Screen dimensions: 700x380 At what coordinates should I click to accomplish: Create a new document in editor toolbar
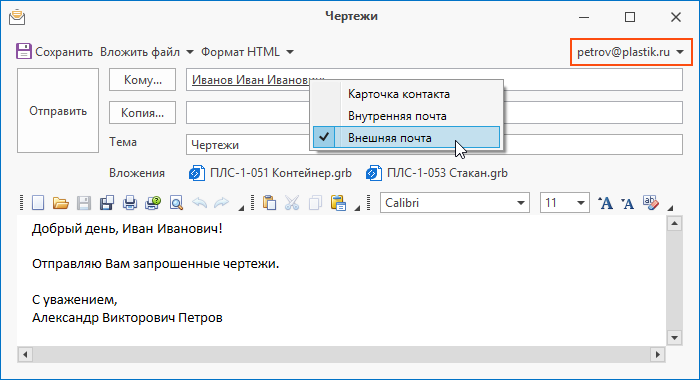[x=38, y=203]
